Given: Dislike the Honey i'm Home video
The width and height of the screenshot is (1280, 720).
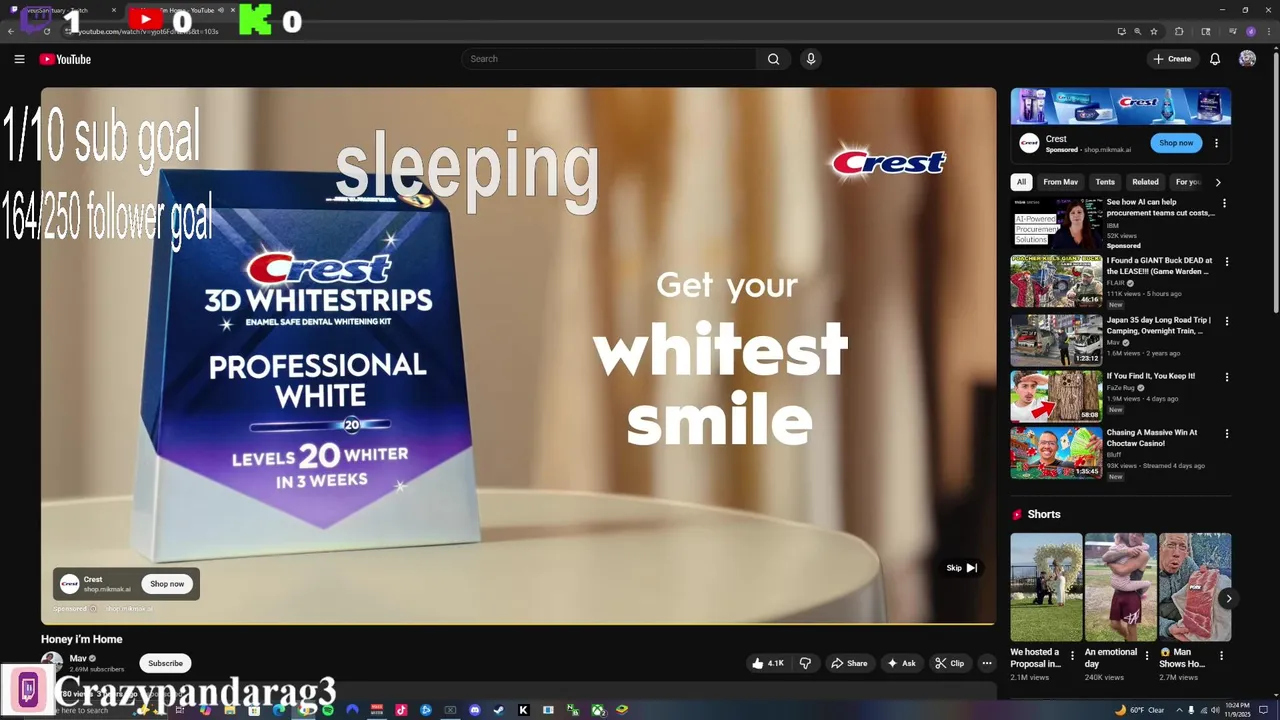Looking at the screenshot, I should coord(806,663).
